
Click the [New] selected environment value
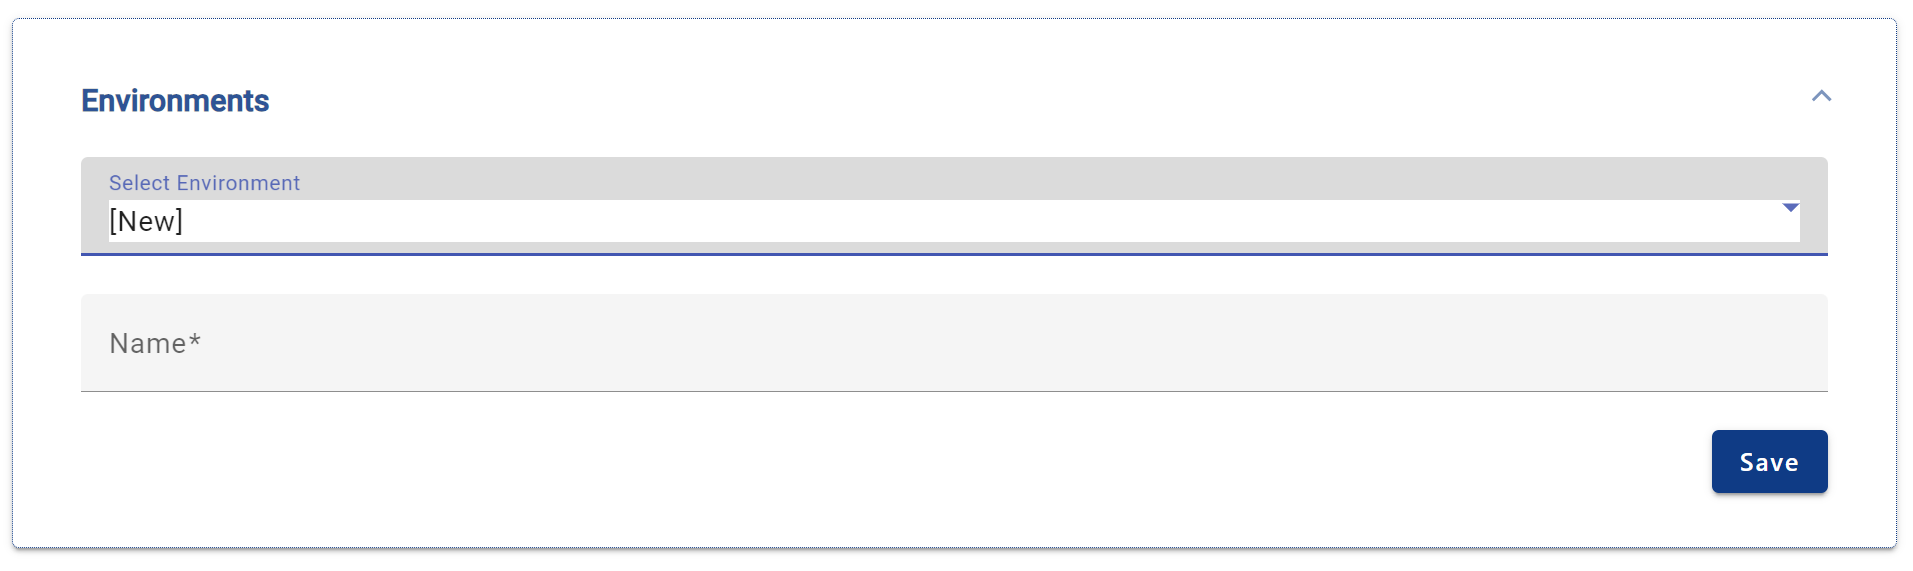(x=146, y=221)
